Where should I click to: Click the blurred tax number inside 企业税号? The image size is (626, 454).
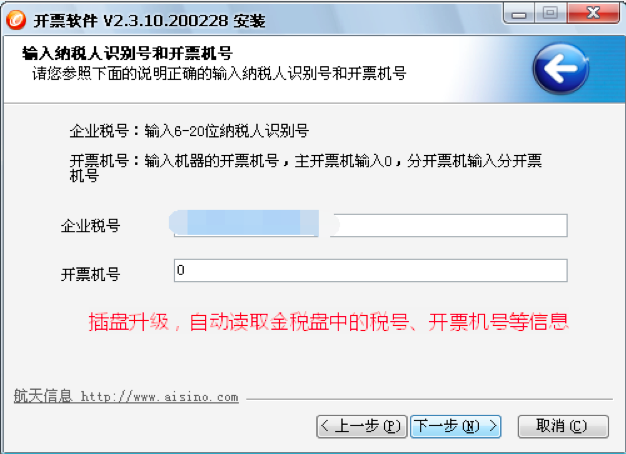pos(254,223)
